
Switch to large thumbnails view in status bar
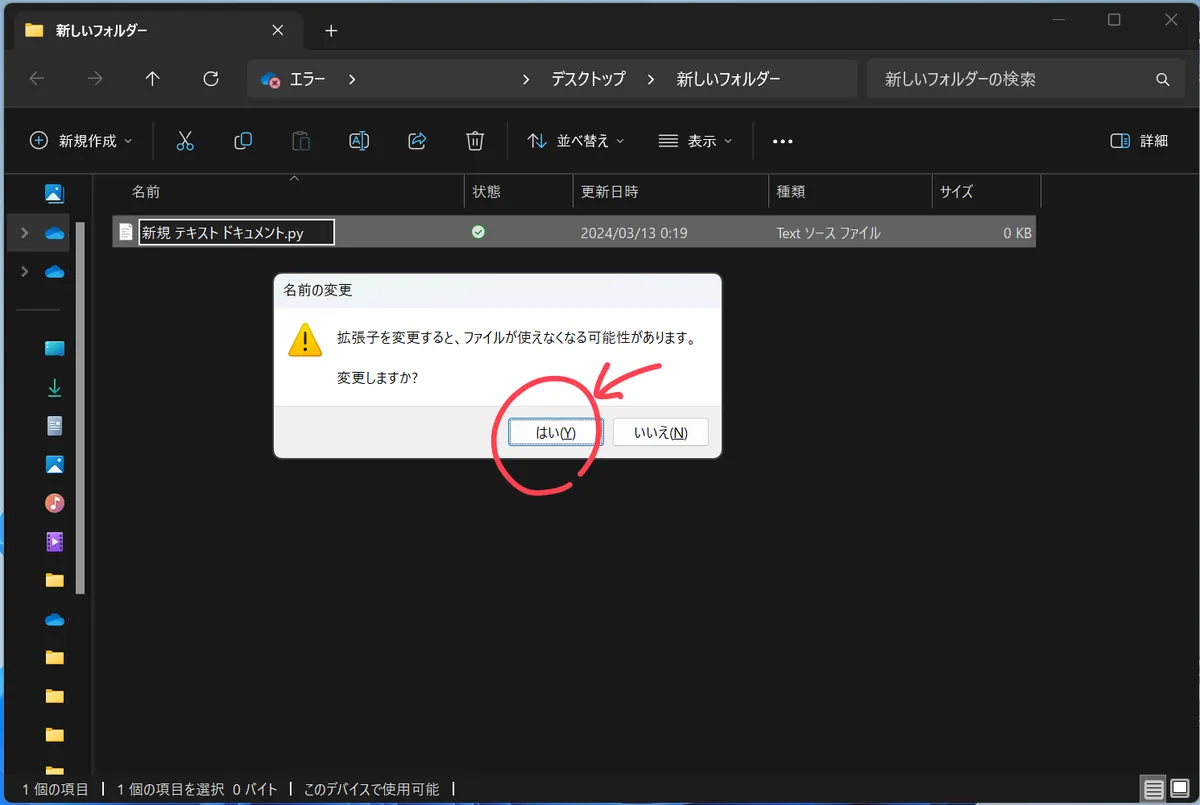1181,789
